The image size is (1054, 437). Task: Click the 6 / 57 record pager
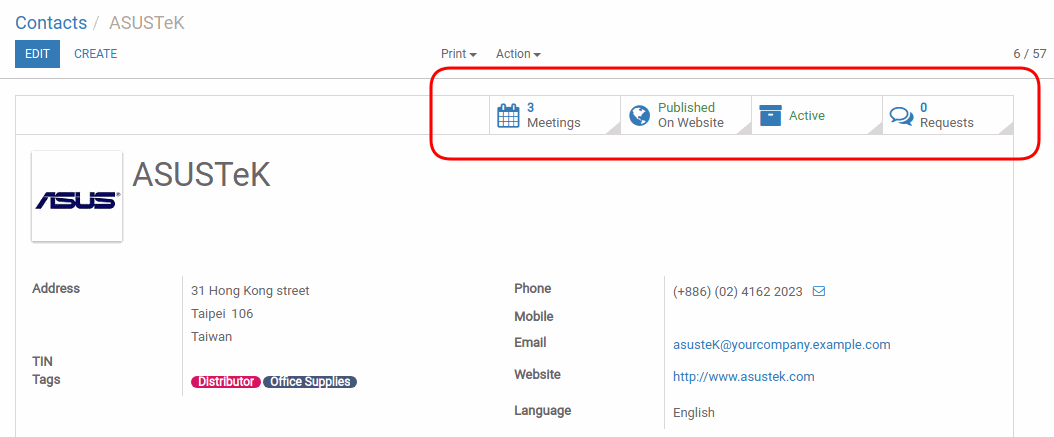[1030, 54]
